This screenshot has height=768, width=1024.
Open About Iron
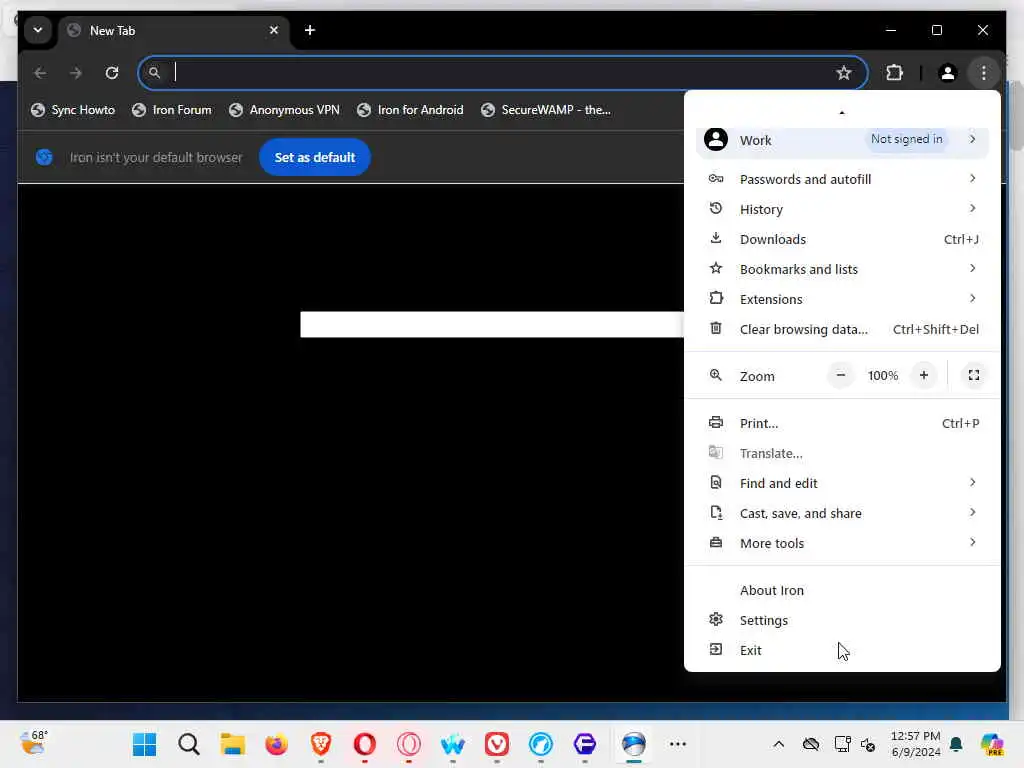coord(842,590)
